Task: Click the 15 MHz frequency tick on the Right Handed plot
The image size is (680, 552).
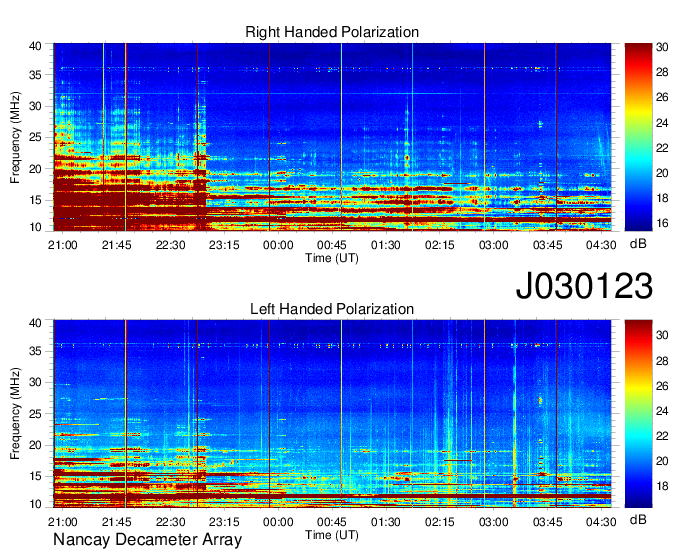Action: point(35,200)
